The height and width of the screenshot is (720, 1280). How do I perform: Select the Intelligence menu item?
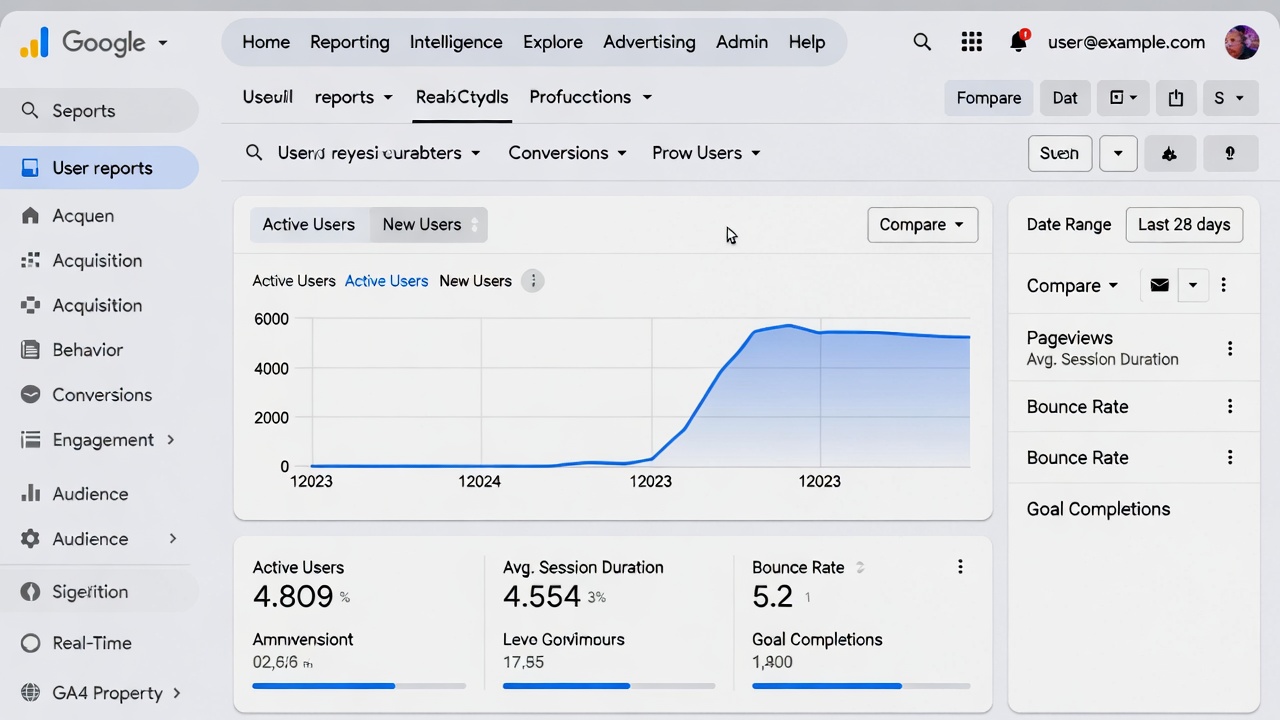click(456, 41)
